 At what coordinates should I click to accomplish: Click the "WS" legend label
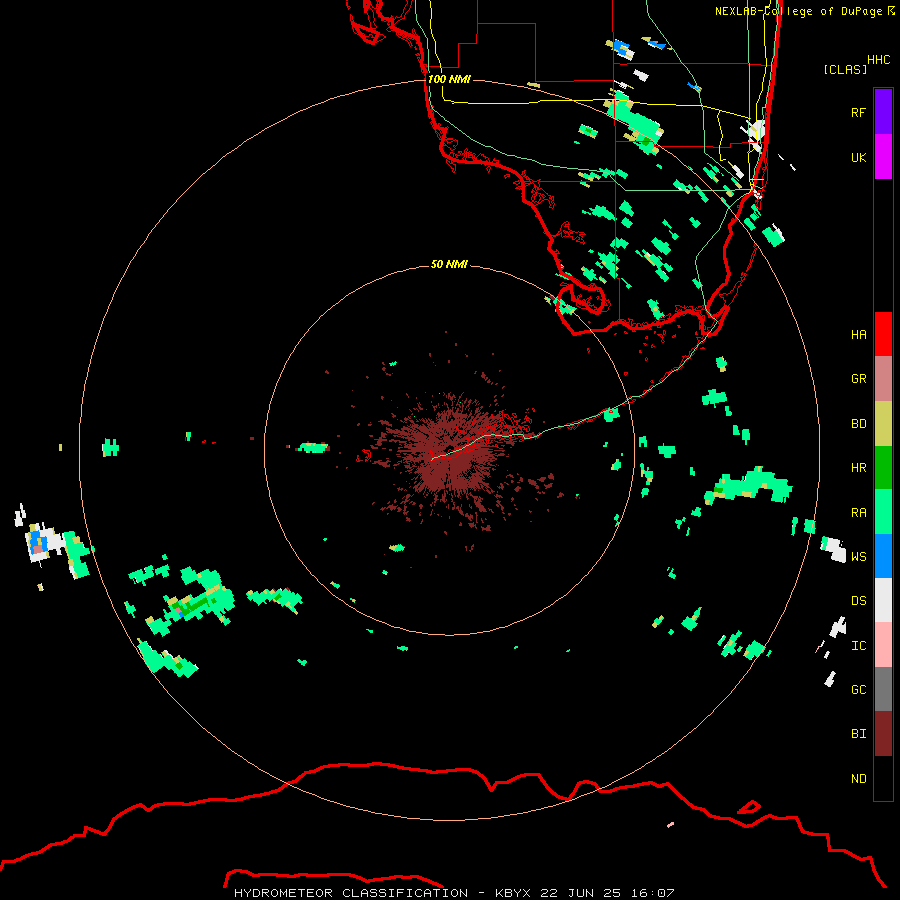[859, 557]
